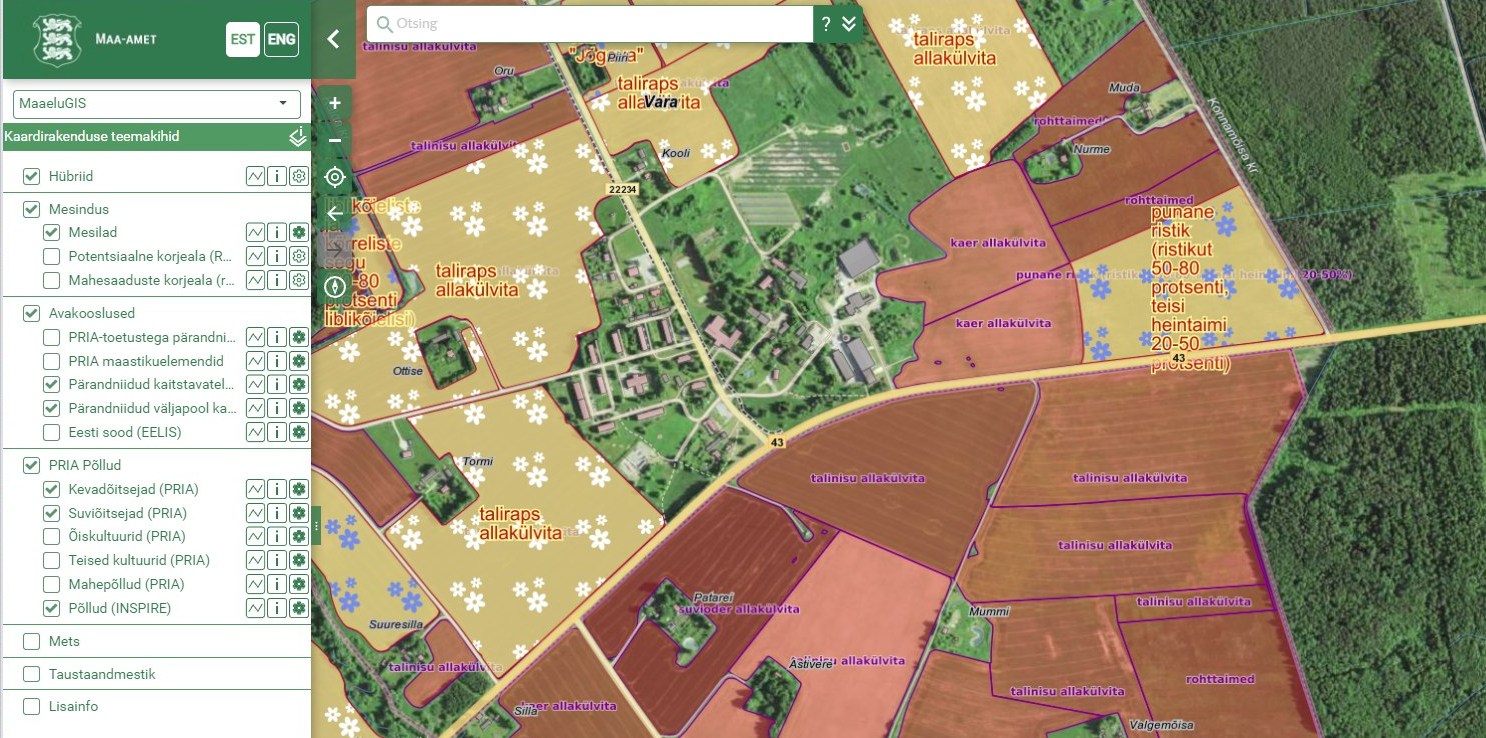
Task: Expand search options double chevron
Action: coord(850,24)
